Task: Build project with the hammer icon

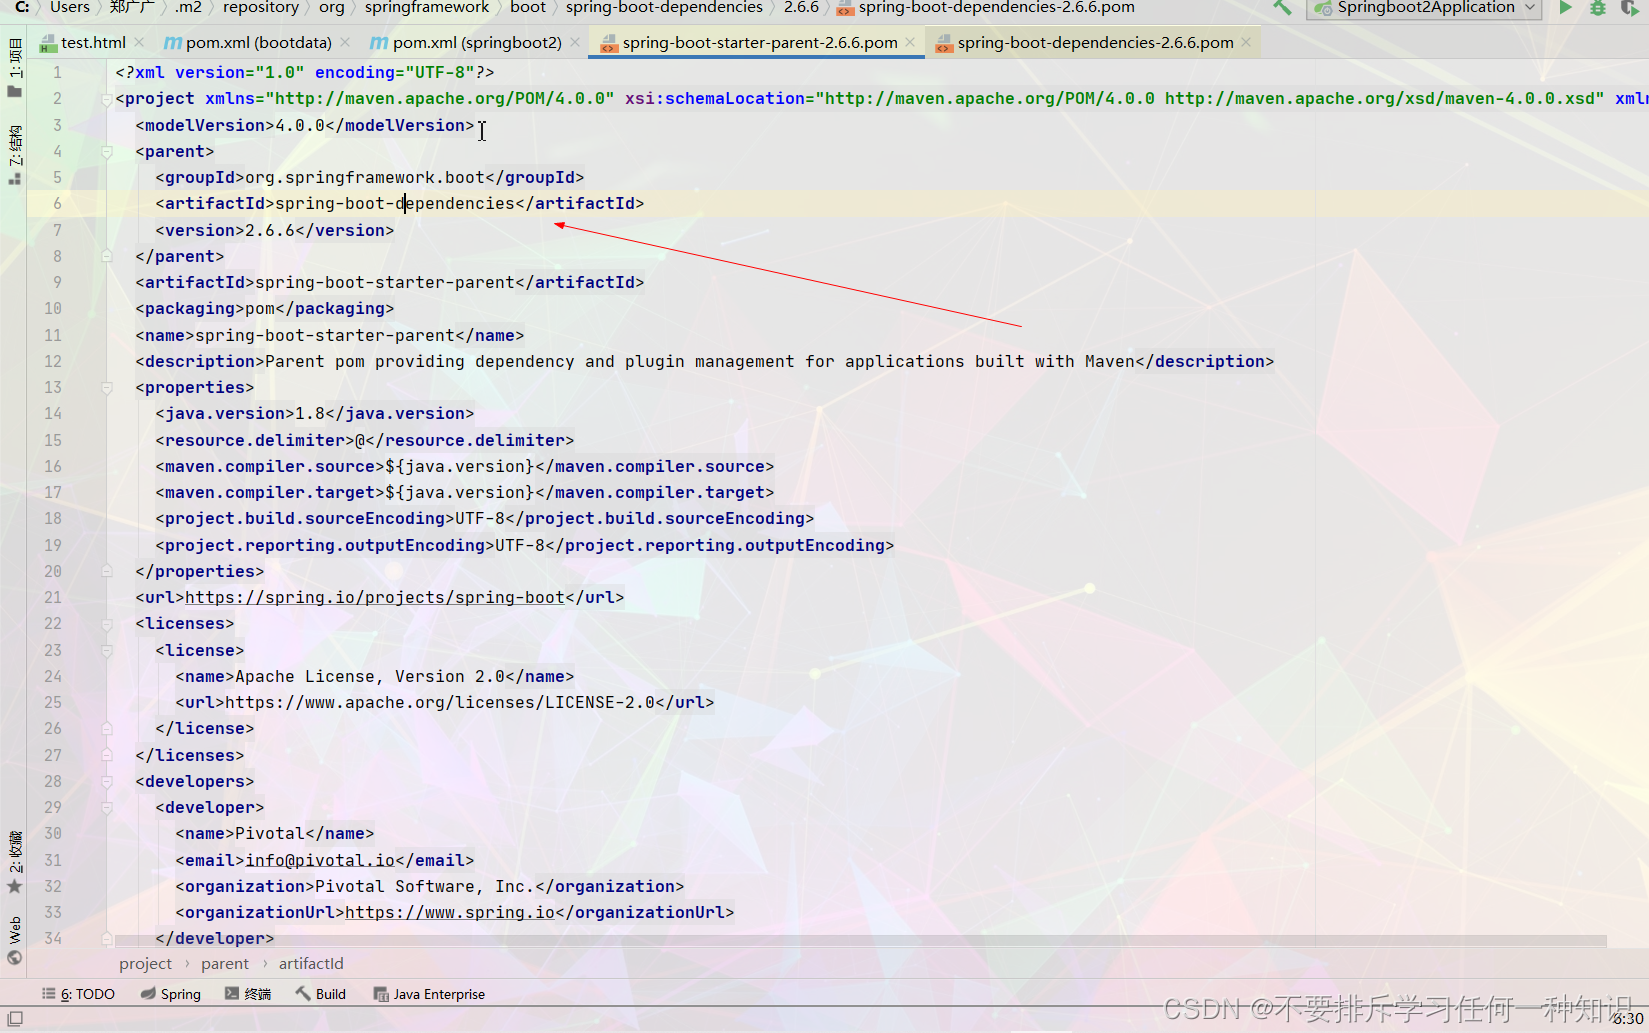Action: 1282,8
